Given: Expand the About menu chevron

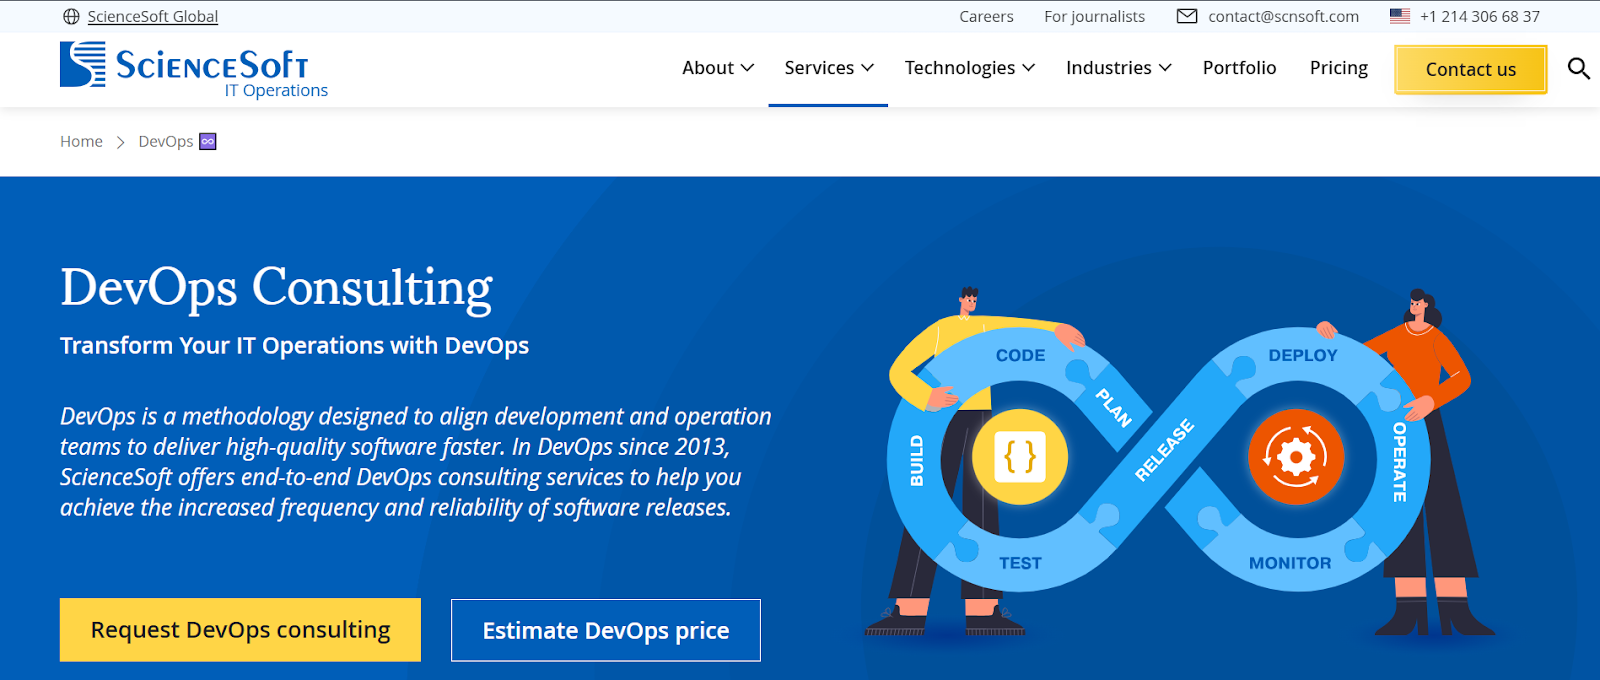Looking at the screenshot, I should (747, 68).
